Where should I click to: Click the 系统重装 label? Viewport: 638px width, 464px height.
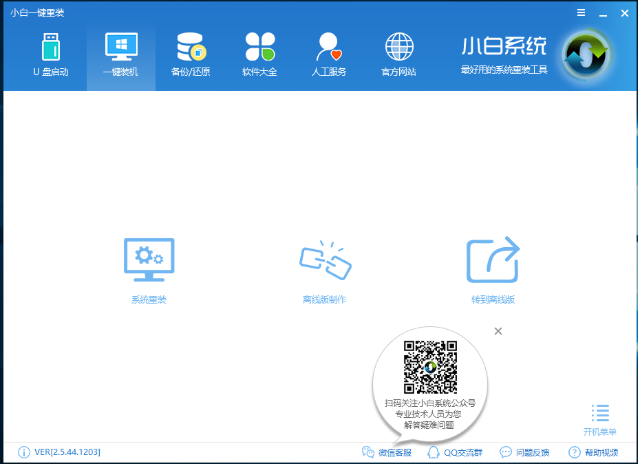[149, 300]
